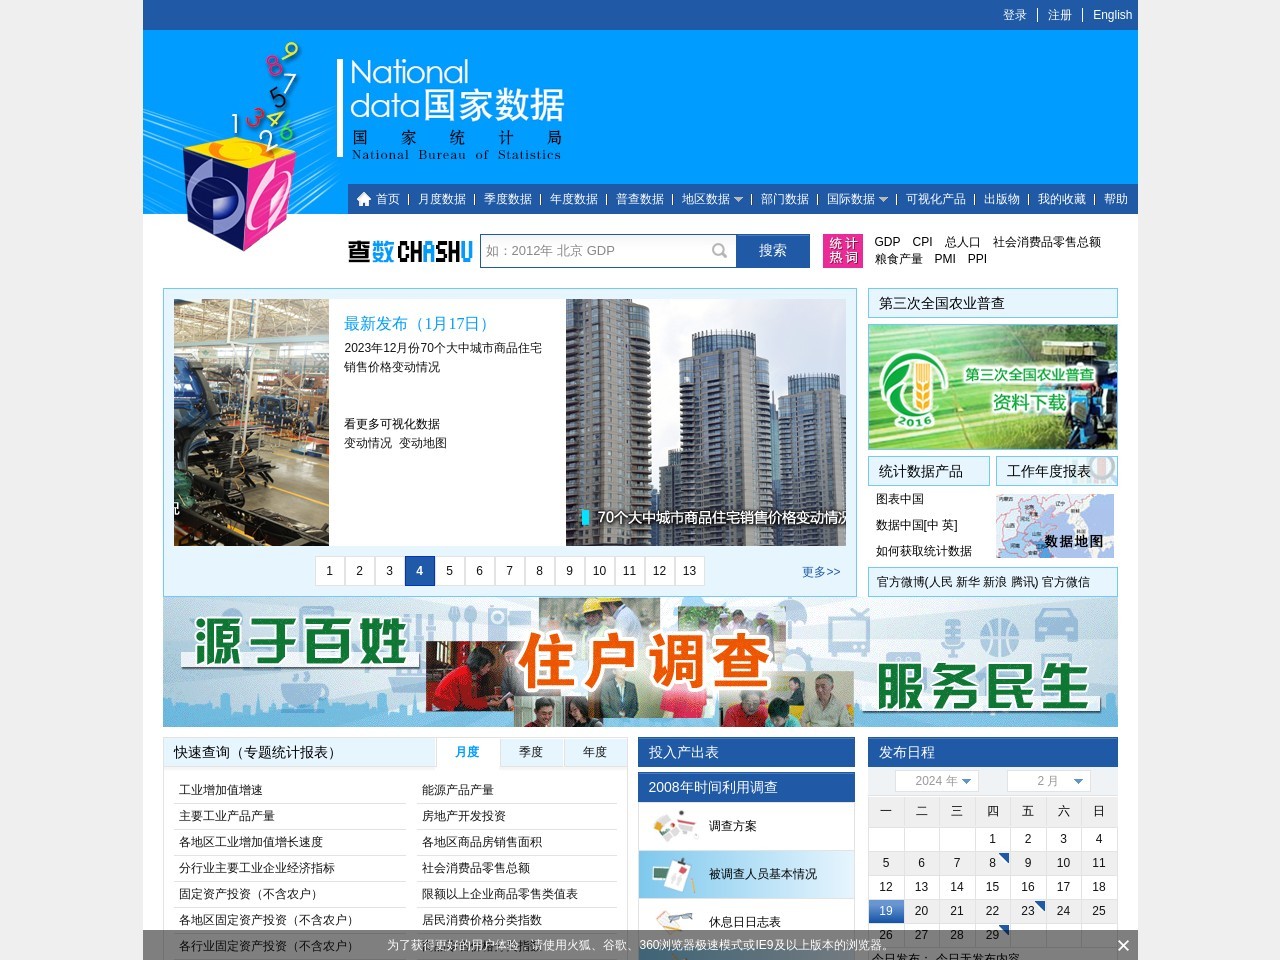
Task: Click the National Data cube logo
Action: tap(238, 190)
